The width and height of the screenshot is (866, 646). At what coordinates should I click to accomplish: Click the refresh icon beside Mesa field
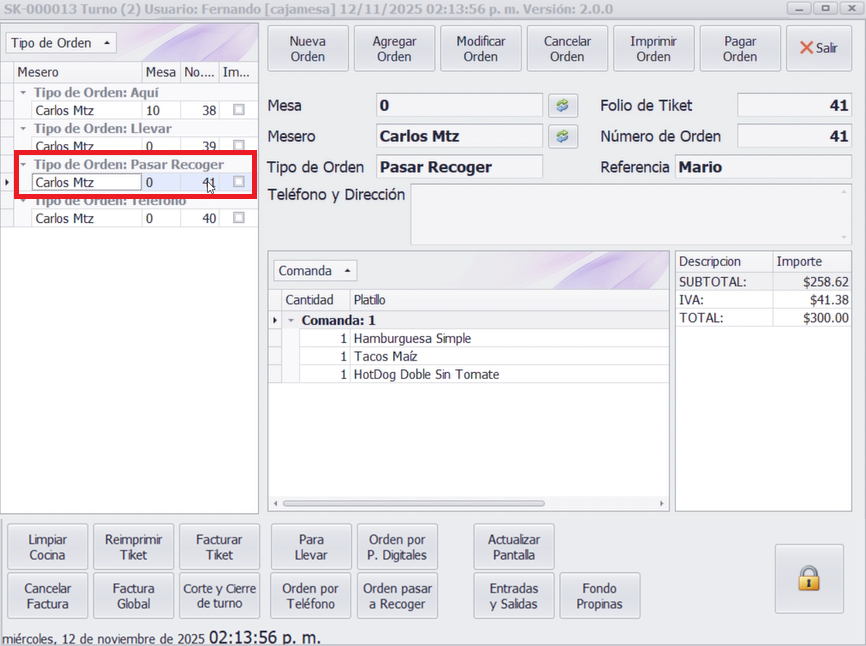pos(561,106)
